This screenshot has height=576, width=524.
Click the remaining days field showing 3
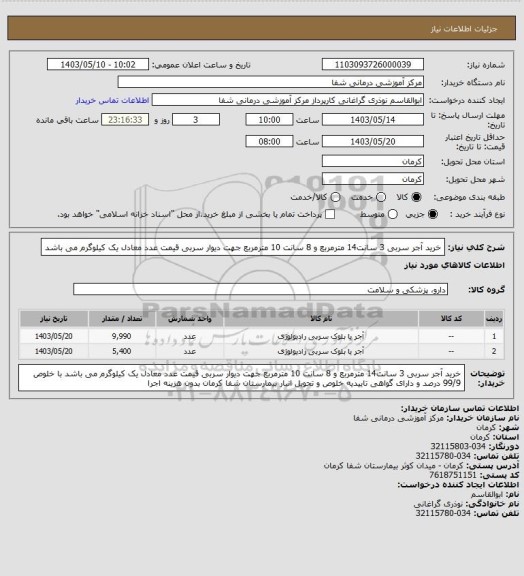[196, 120]
